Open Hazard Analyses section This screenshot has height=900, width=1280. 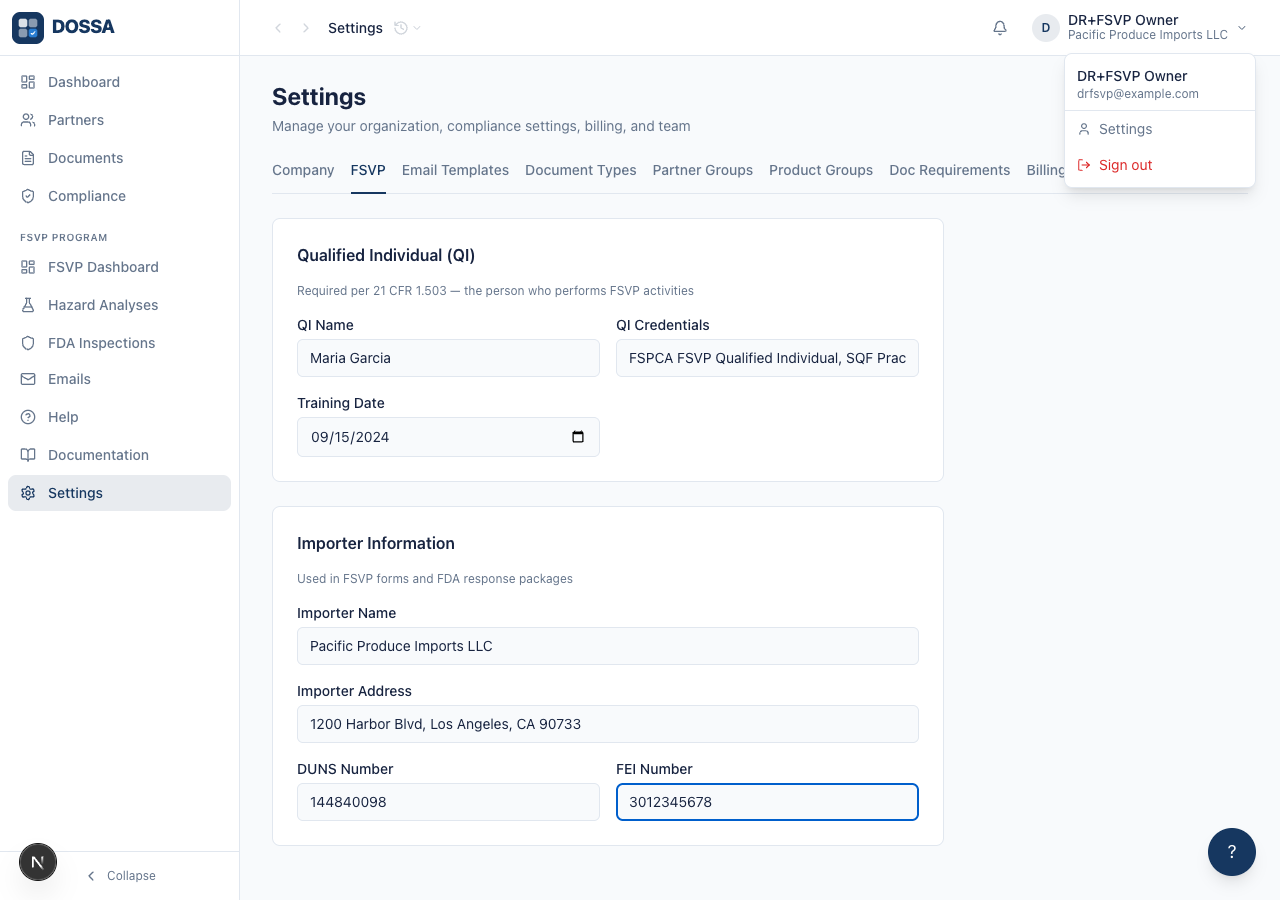click(x=119, y=305)
